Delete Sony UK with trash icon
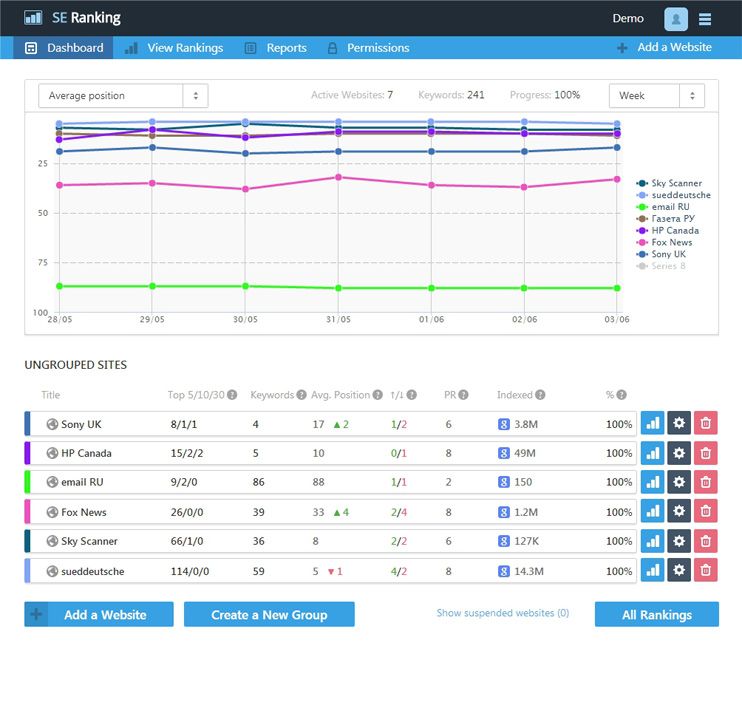This screenshot has width=742, height=714. (706, 423)
